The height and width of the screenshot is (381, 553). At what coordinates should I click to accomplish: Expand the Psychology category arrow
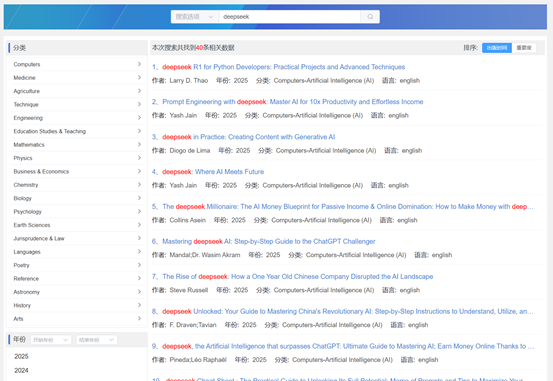pyautogui.click(x=139, y=211)
